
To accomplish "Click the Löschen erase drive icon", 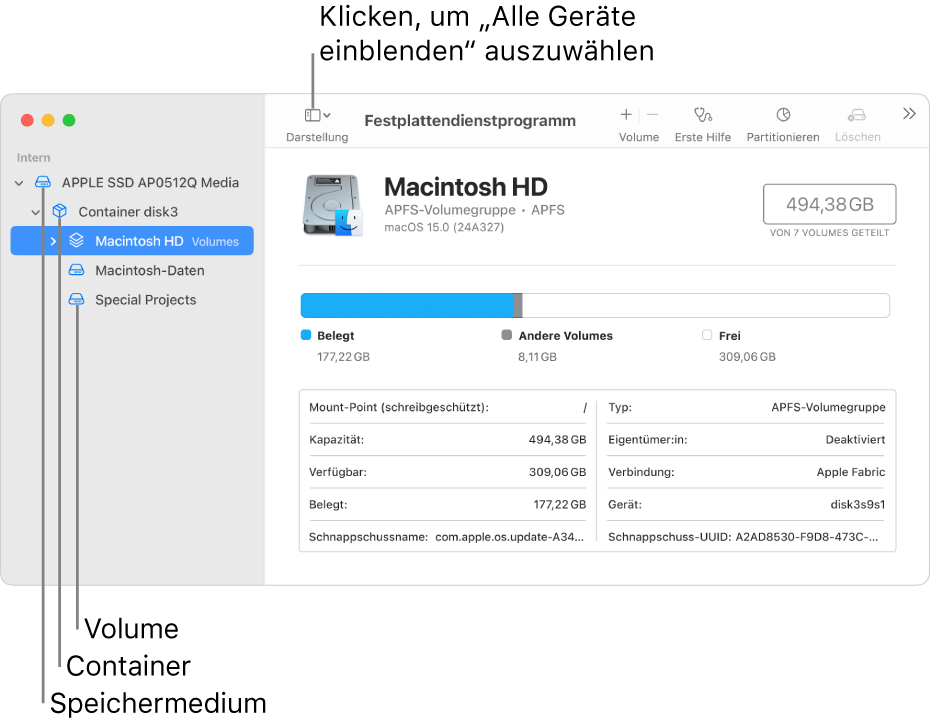I will (857, 115).
